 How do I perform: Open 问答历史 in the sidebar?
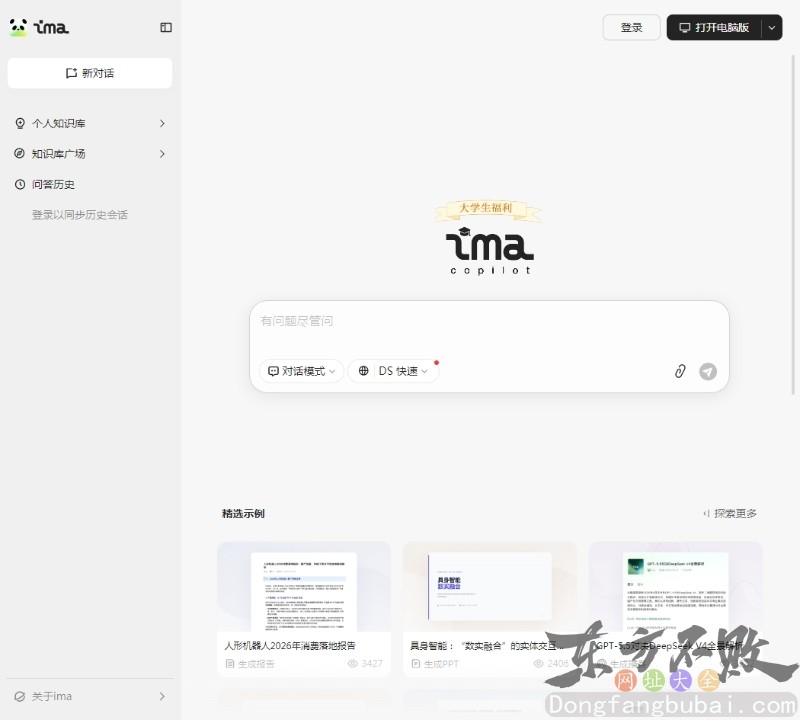tap(90, 184)
